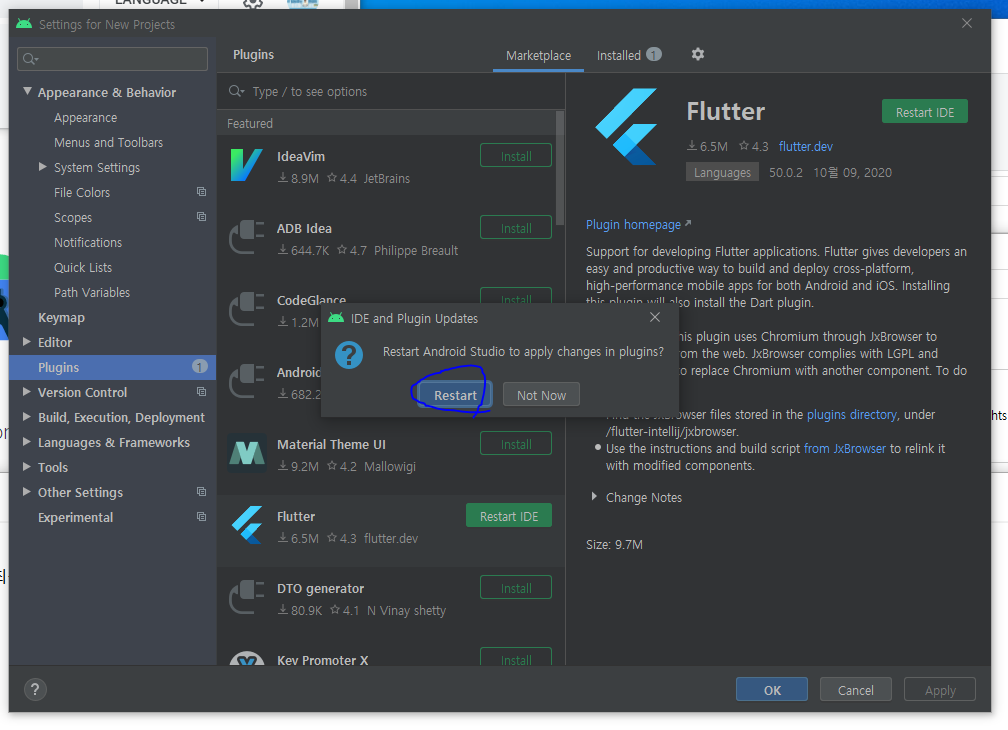Click the File Colors project-level icon

201,192
